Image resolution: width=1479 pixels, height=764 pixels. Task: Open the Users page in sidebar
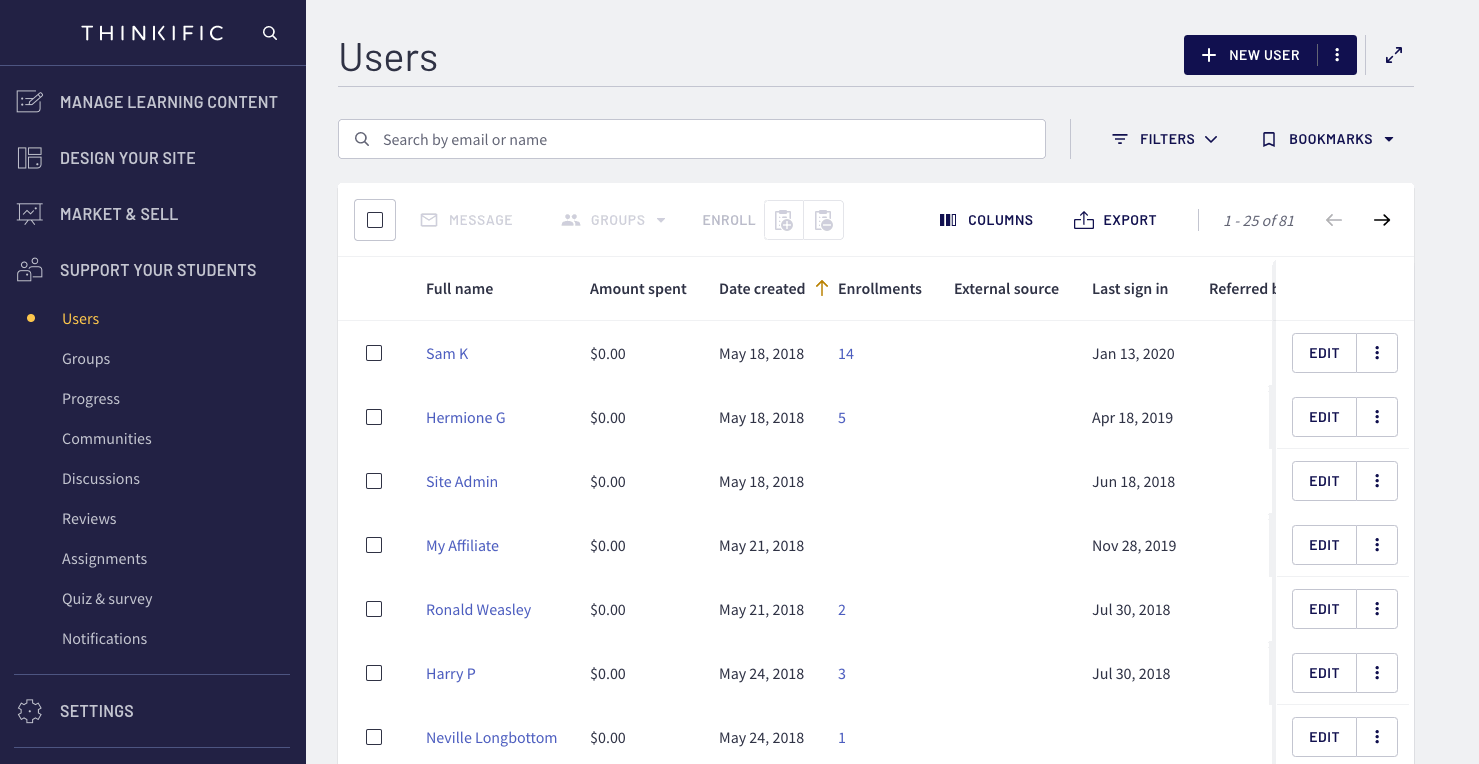[x=80, y=319]
